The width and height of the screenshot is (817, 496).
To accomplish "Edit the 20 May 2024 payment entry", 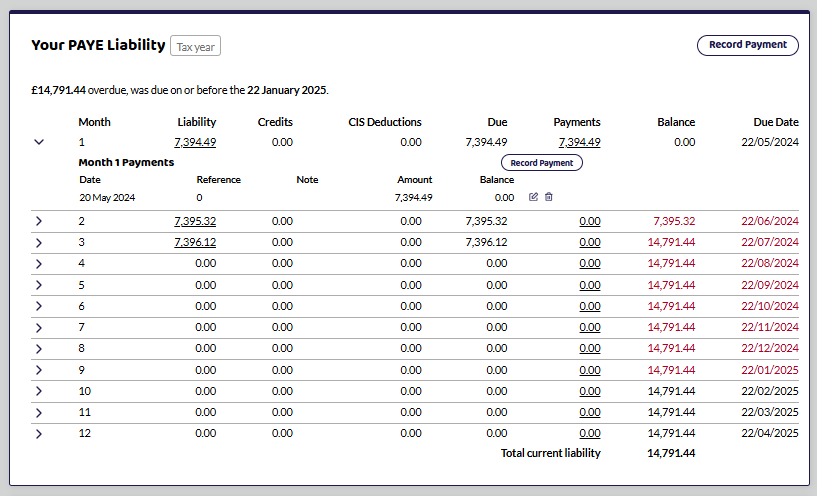I will (x=533, y=197).
